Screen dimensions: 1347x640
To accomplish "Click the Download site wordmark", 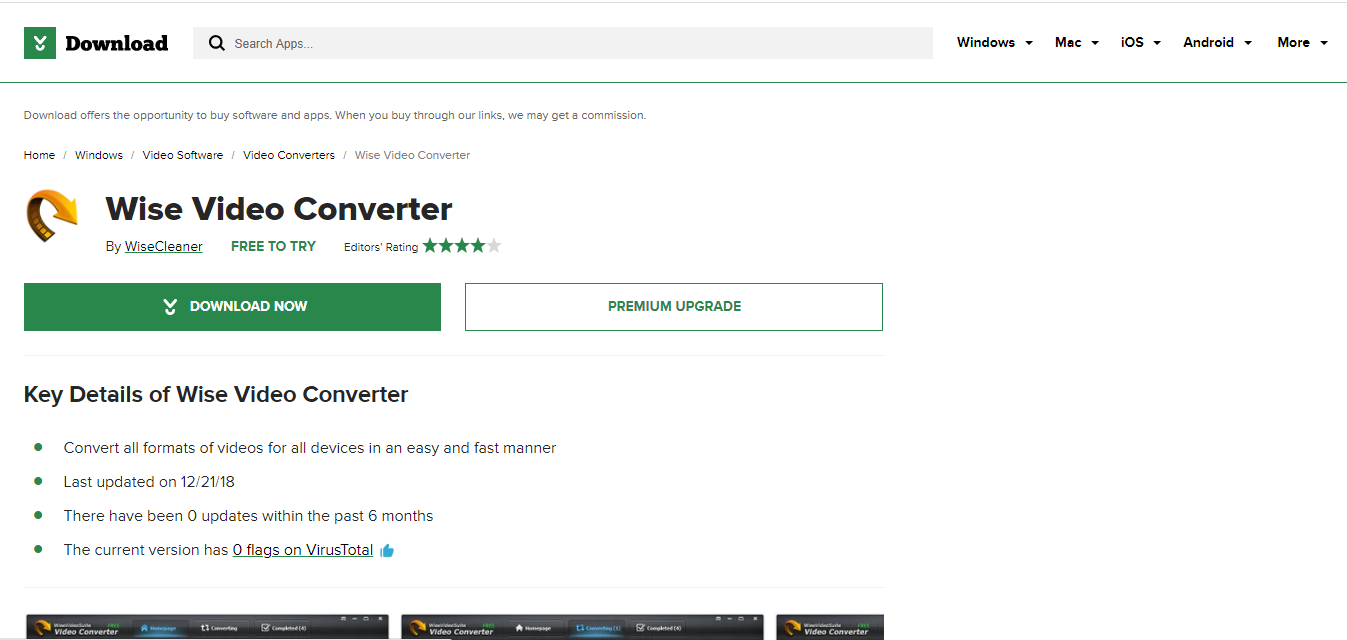I will (x=116, y=43).
